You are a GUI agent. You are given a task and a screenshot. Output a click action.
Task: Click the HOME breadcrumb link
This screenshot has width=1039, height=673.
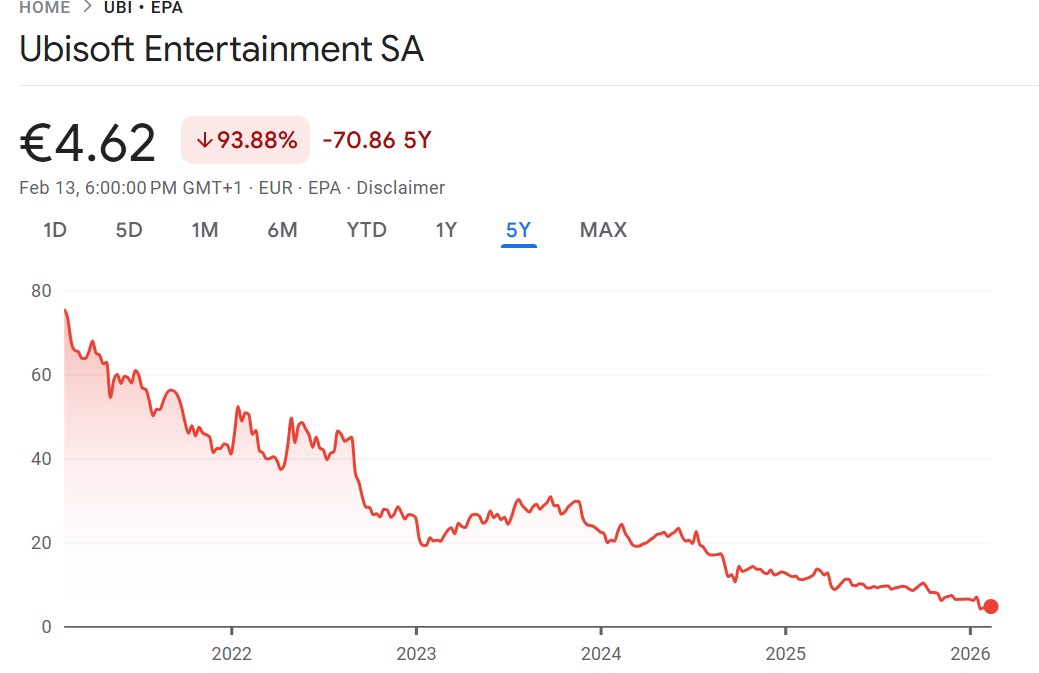[44, 8]
